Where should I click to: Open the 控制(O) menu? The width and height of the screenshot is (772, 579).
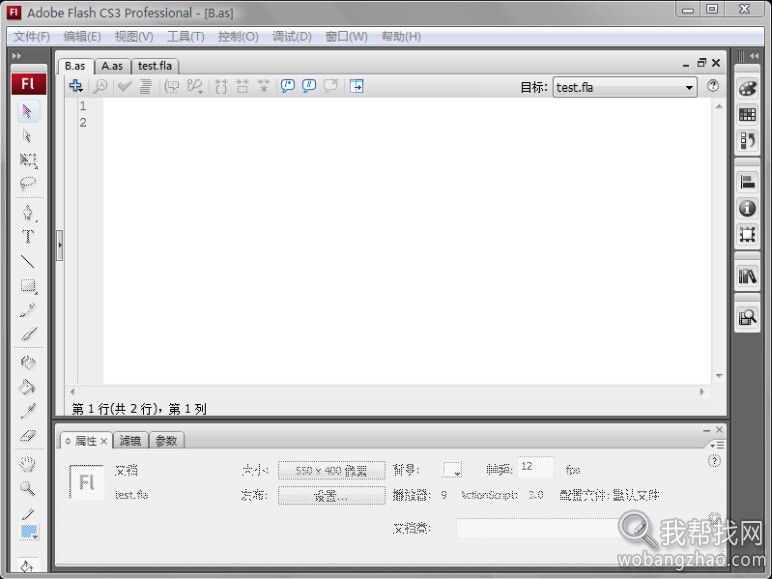click(x=238, y=36)
